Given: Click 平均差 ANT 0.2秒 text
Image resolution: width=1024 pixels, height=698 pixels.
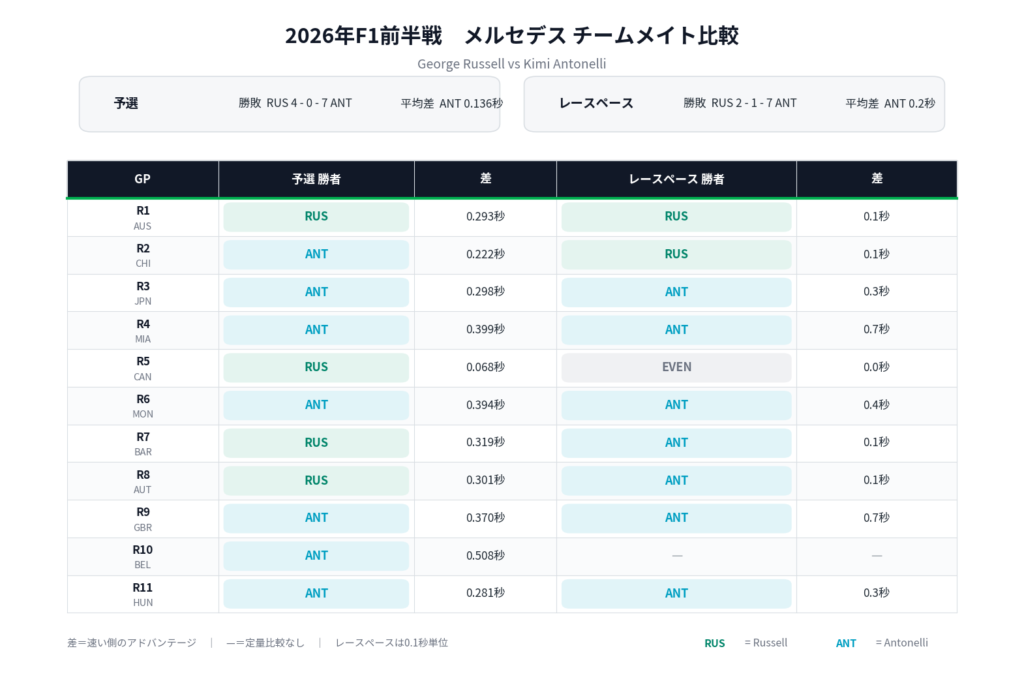Looking at the screenshot, I should pyautogui.click(x=890, y=103).
